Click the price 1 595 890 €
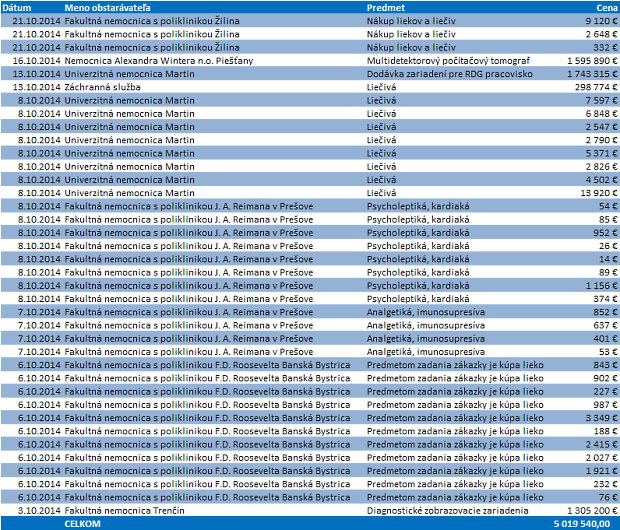Image resolution: width=620 pixels, height=530 pixels. [x=592, y=61]
